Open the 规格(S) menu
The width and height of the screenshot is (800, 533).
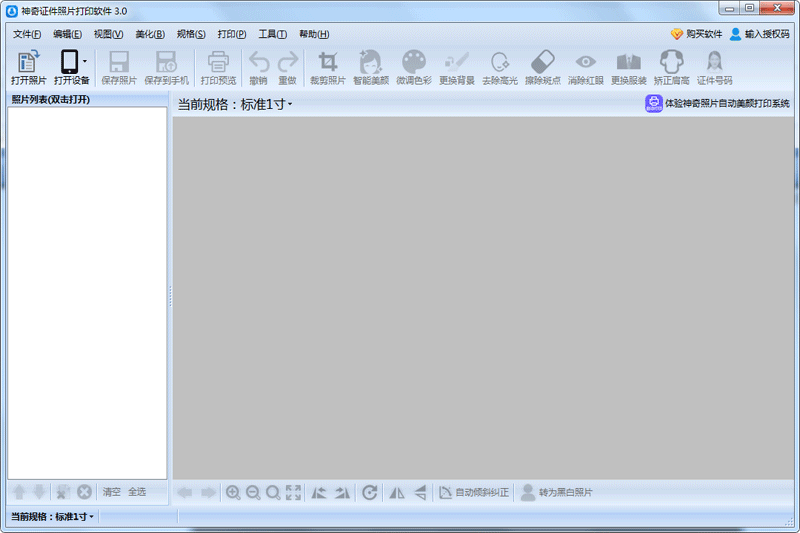(x=191, y=34)
